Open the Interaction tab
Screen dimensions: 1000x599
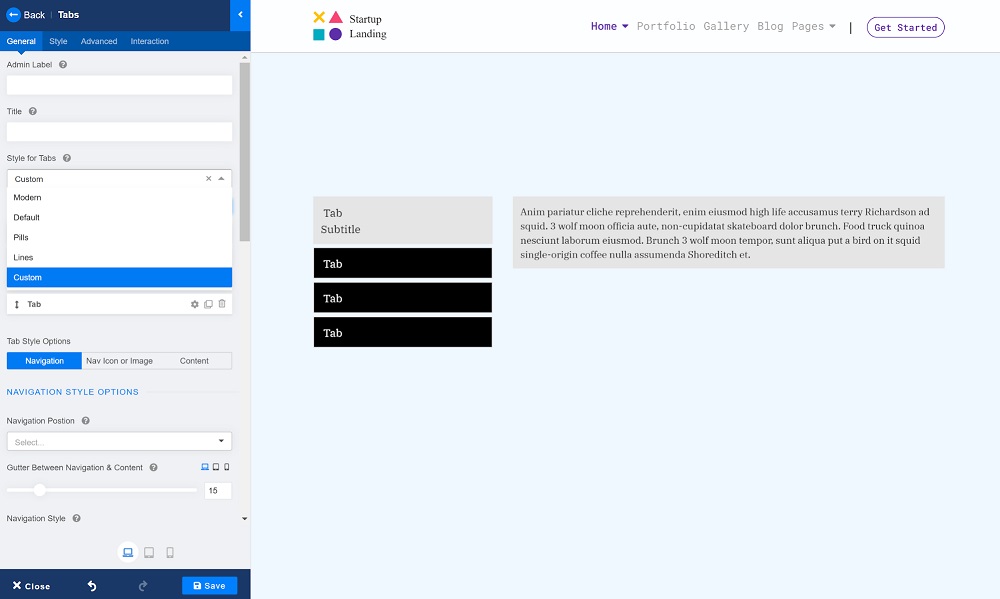click(149, 41)
